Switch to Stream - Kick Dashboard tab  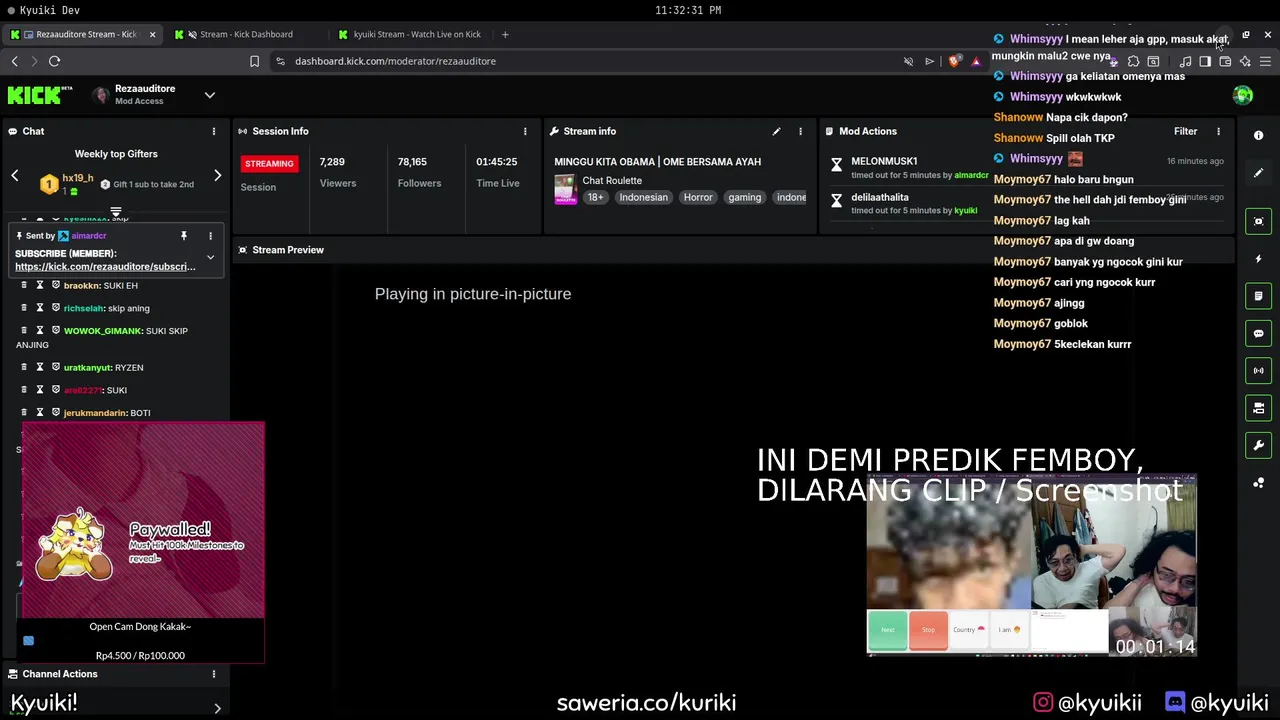click(x=246, y=34)
